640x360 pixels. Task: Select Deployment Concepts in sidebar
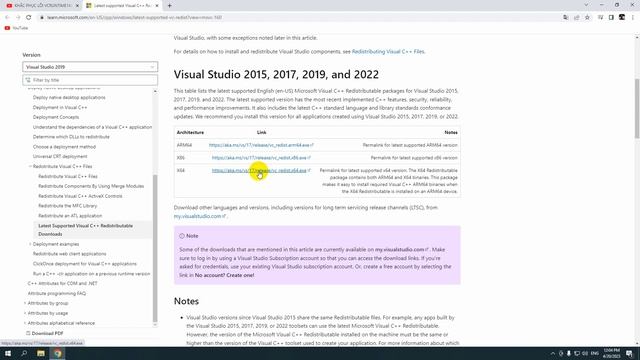[56, 117]
